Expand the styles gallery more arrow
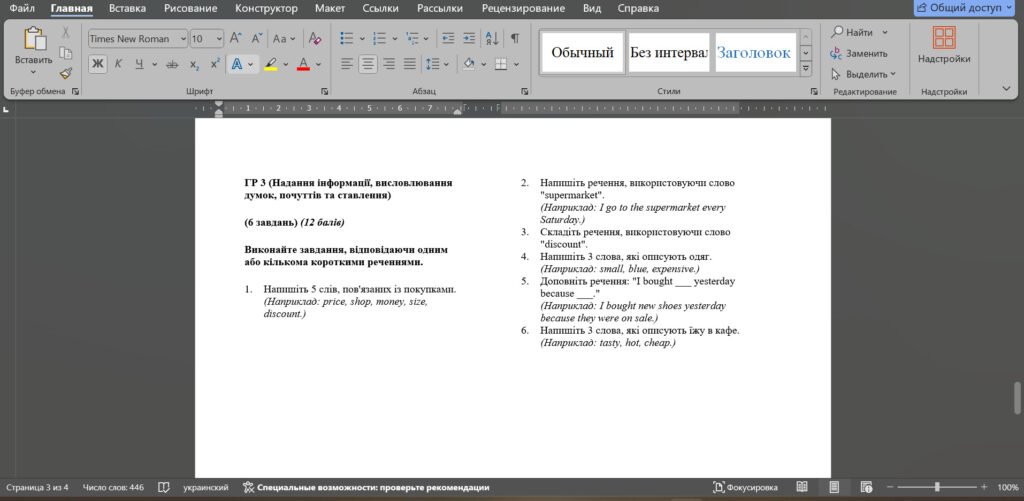The width and height of the screenshot is (1024, 501). pos(806,67)
